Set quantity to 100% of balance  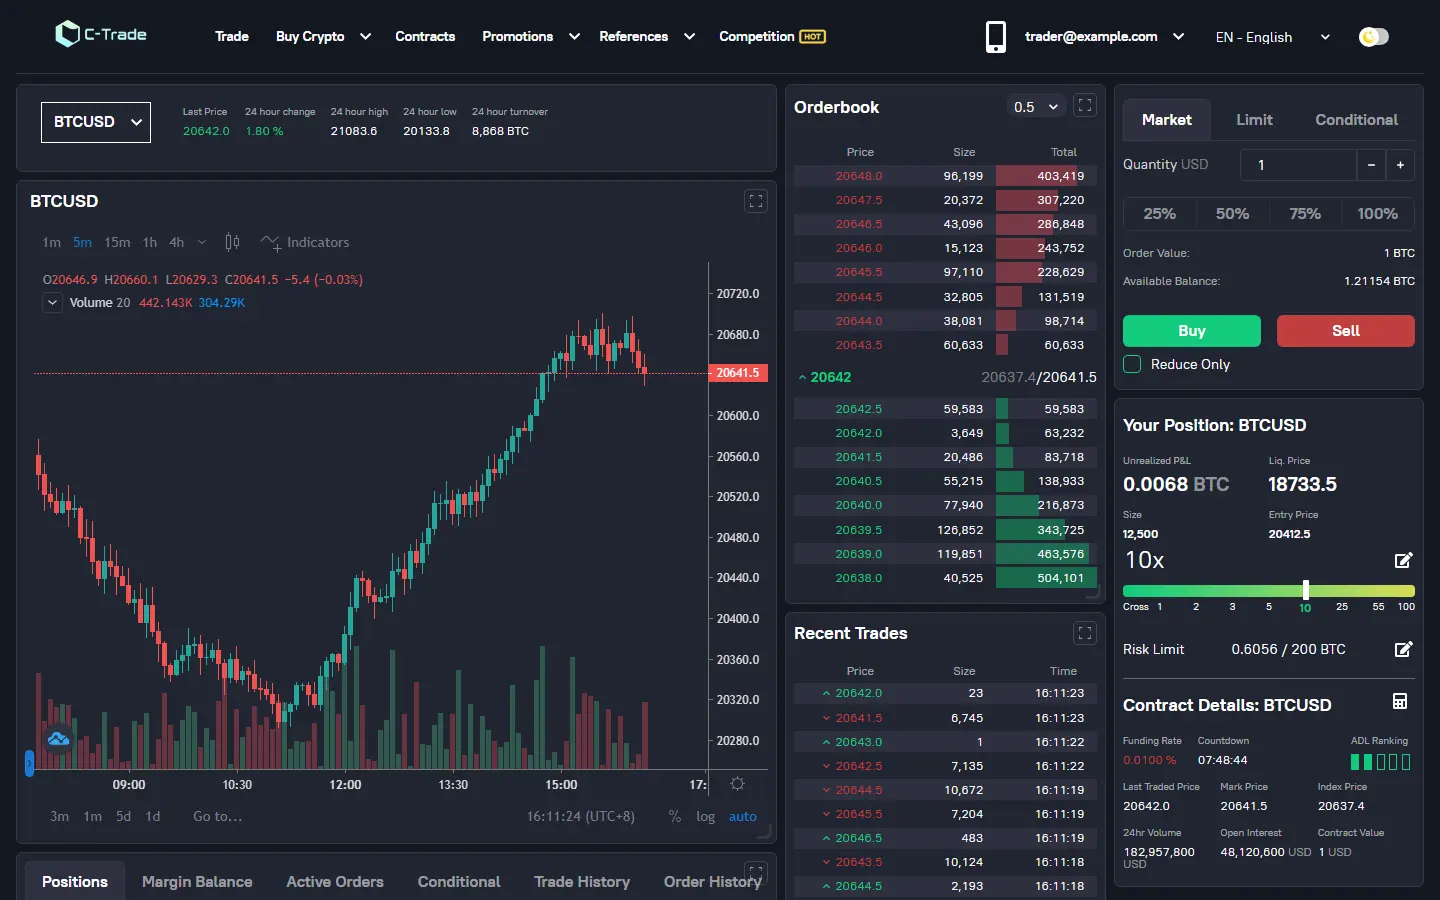pos(1378,214)
